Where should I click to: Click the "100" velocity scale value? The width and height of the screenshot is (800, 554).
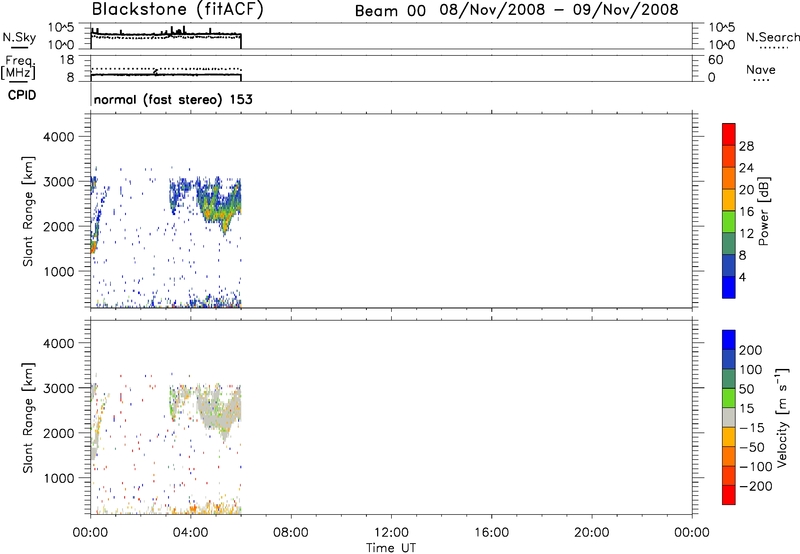click(751, 370)
